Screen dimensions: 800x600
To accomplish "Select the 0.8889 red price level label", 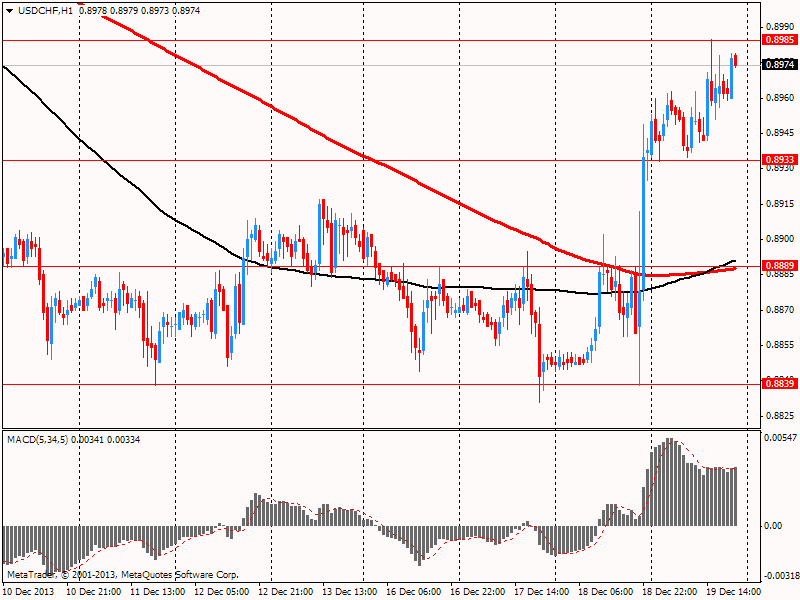I will click(780, 266).
